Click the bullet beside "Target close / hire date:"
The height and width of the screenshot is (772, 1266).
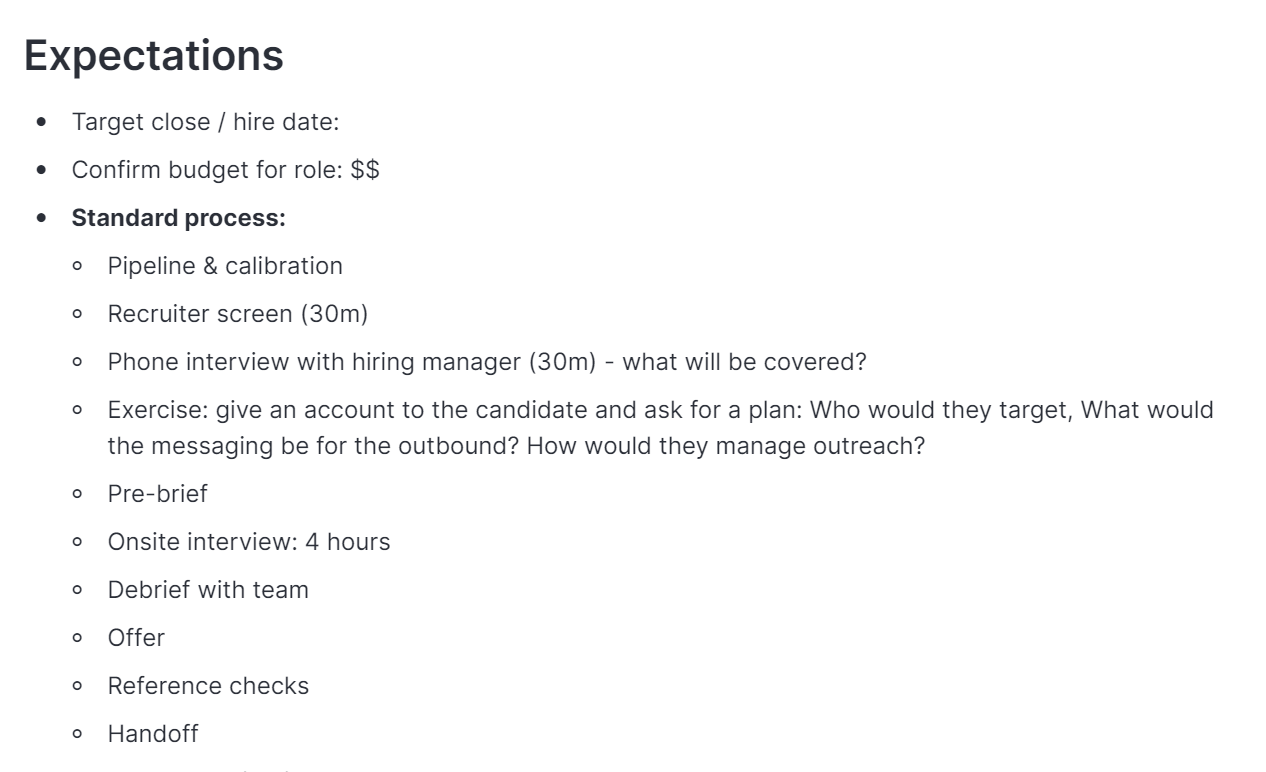tap(41, 122)
